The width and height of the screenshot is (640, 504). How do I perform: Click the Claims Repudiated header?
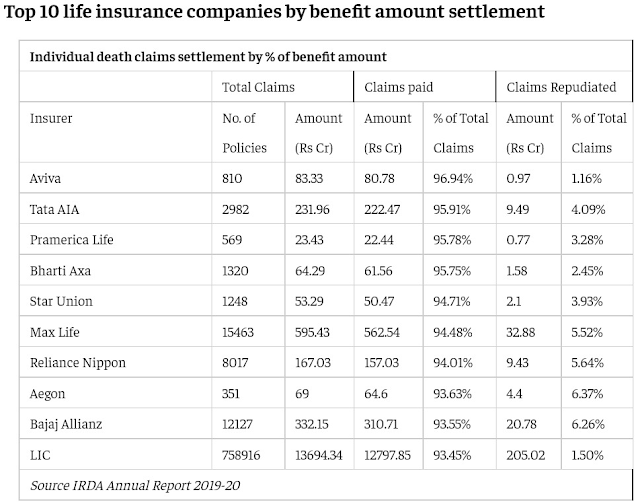click(562, 87)
